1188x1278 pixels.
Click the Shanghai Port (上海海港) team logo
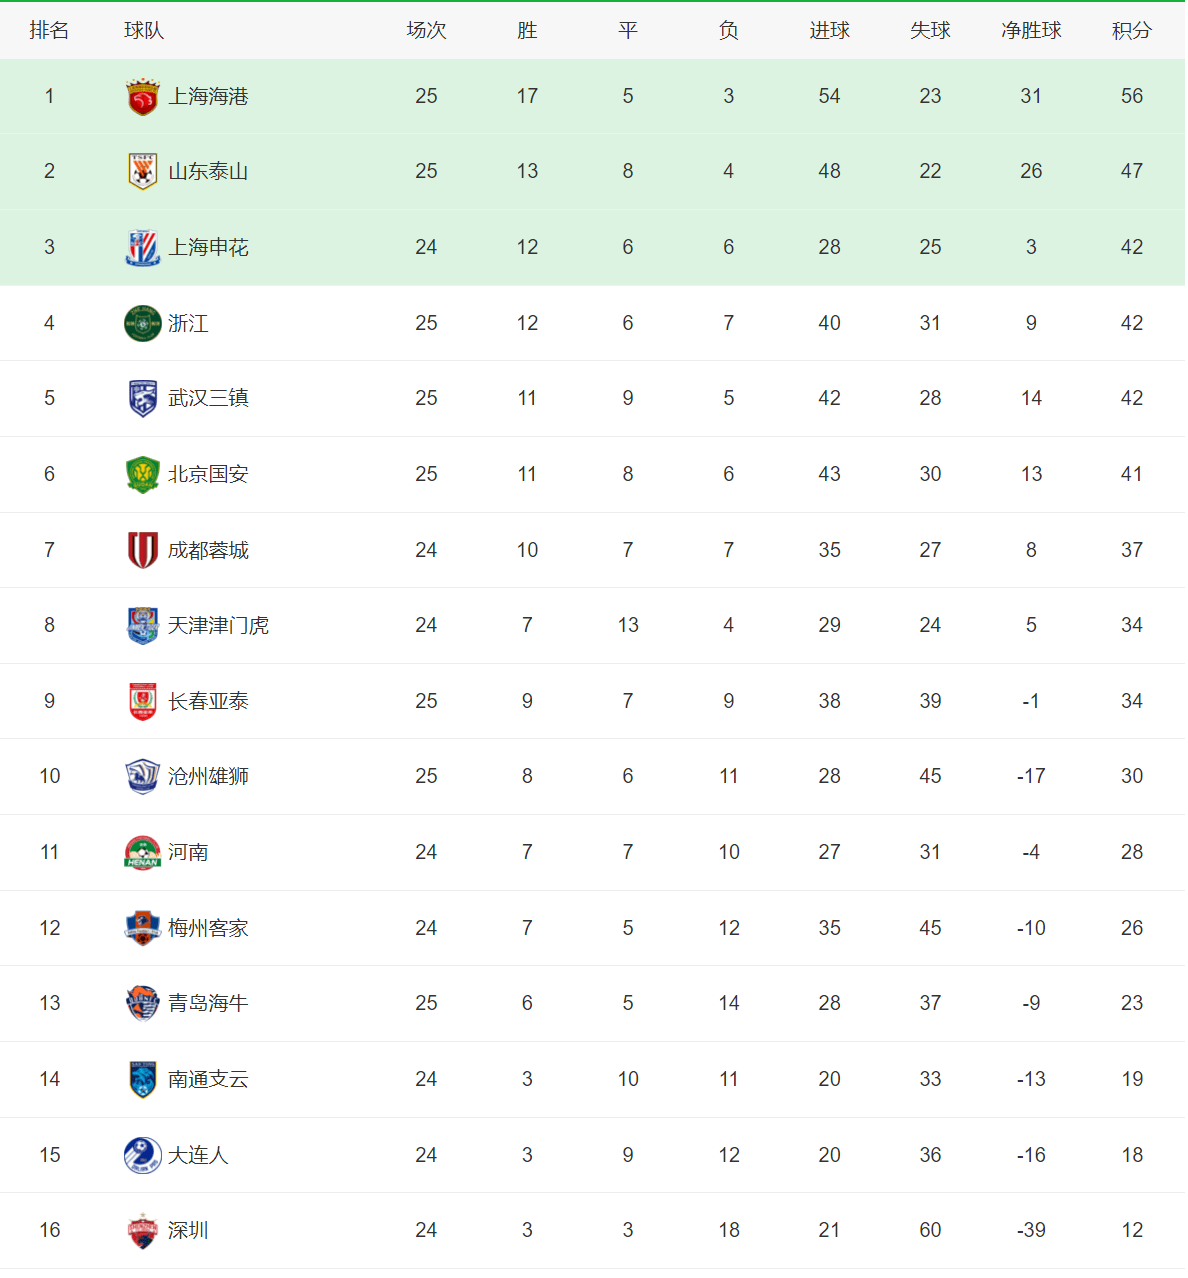click(143, 96)
